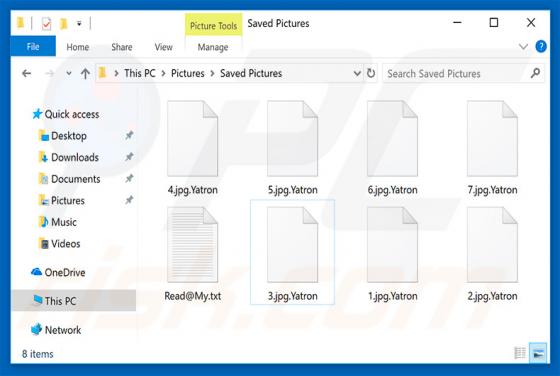Open the Recent locations dropdown arrow
Viewport: 560px width, 376px height.
click(69, 74)
